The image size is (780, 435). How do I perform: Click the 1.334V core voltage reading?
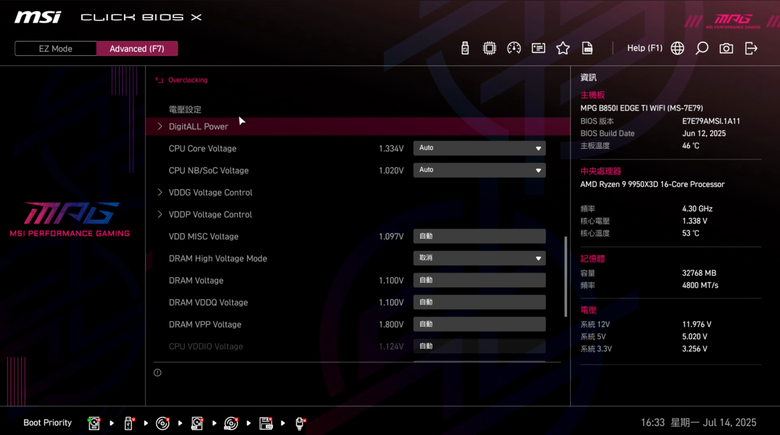391,148
